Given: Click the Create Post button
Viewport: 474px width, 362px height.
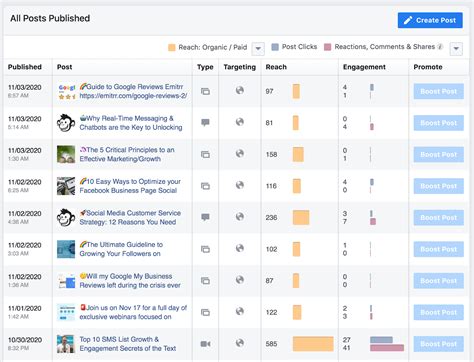Looking at the screenshot, I should pyautogui.click(x=430, y=20).
